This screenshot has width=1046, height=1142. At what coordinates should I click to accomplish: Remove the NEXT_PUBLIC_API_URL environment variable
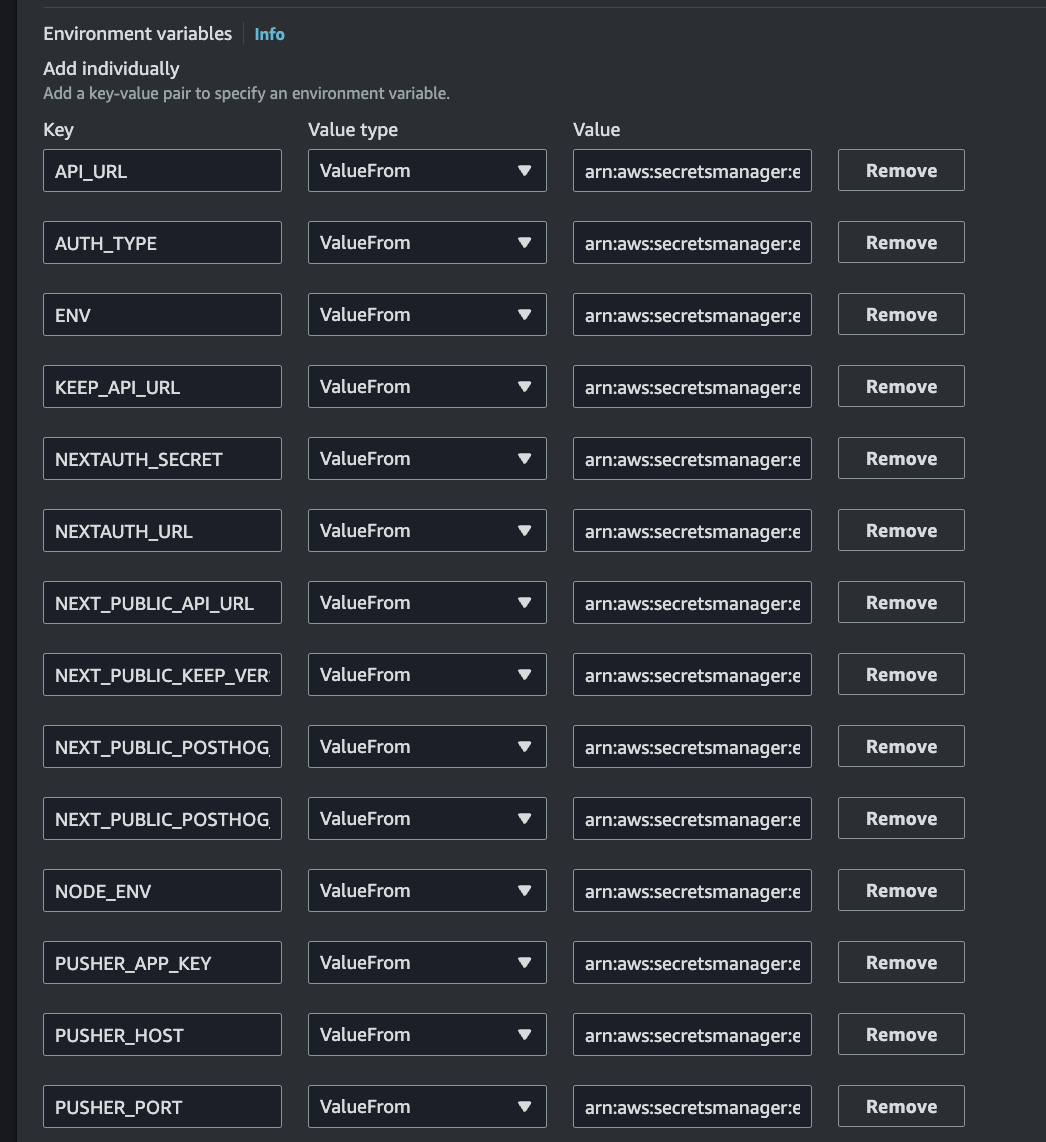[899, 602]
